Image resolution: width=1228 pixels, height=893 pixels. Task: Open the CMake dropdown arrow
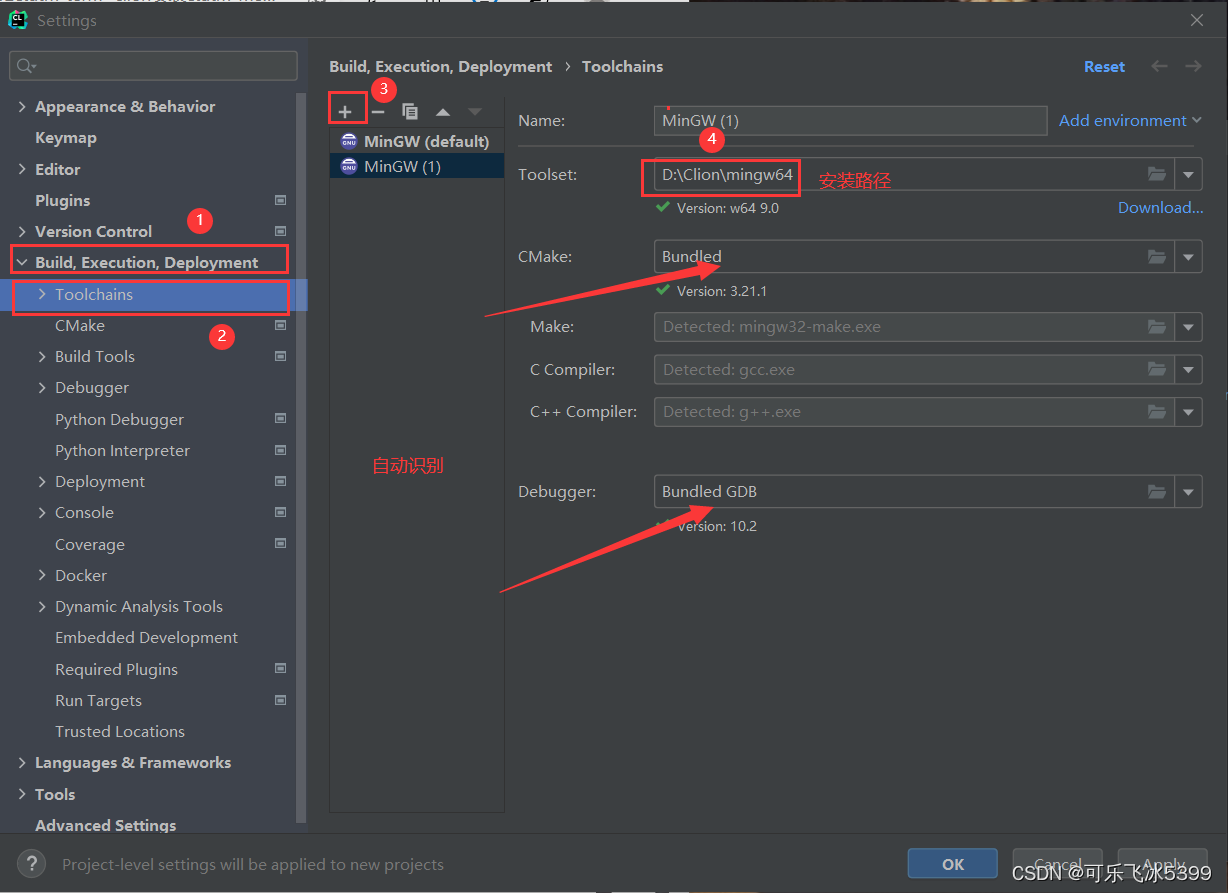click(x=1188, y=256)
